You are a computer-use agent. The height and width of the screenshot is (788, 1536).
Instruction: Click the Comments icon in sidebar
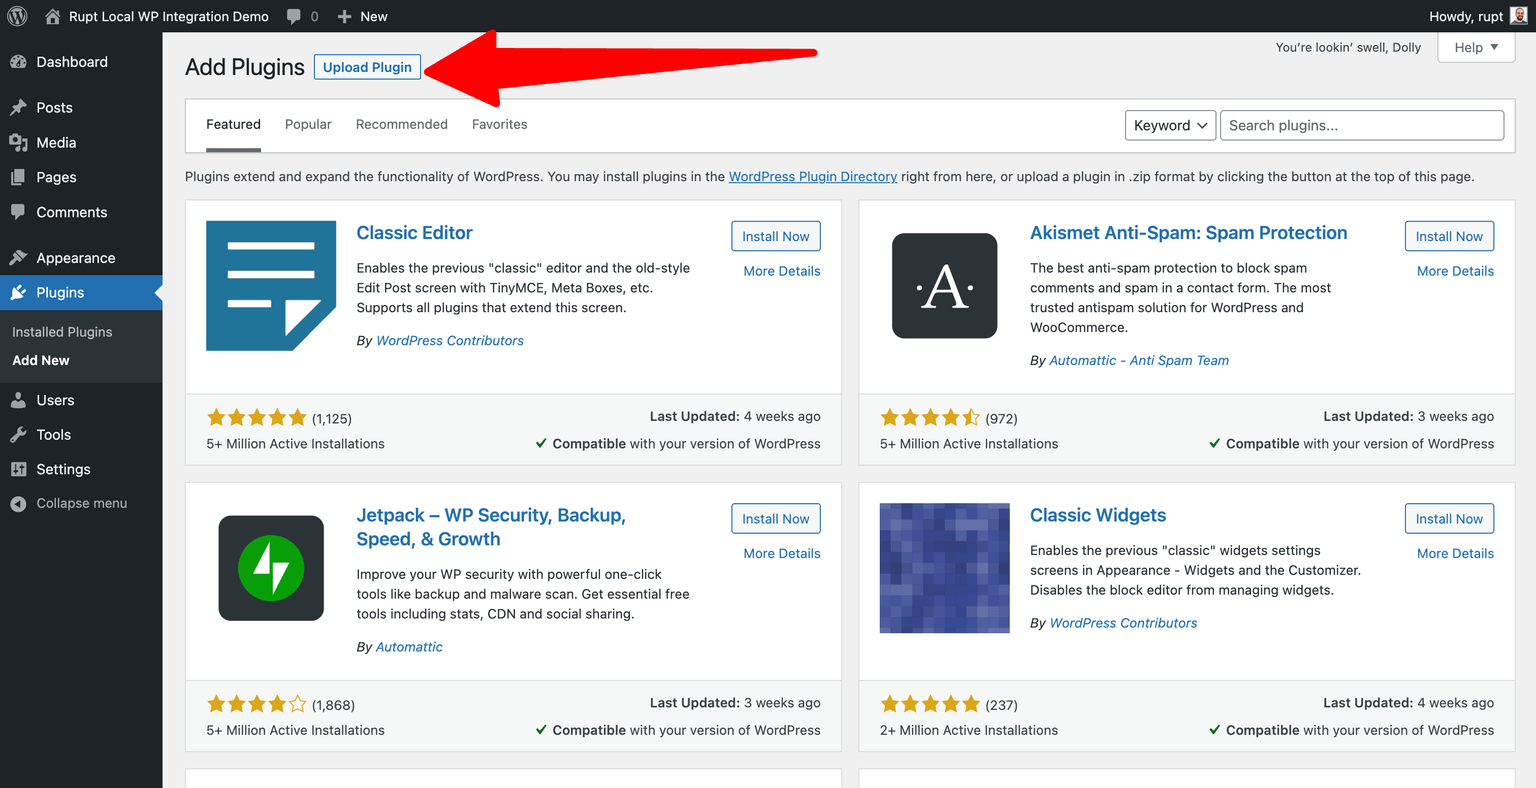pos(18,212)
